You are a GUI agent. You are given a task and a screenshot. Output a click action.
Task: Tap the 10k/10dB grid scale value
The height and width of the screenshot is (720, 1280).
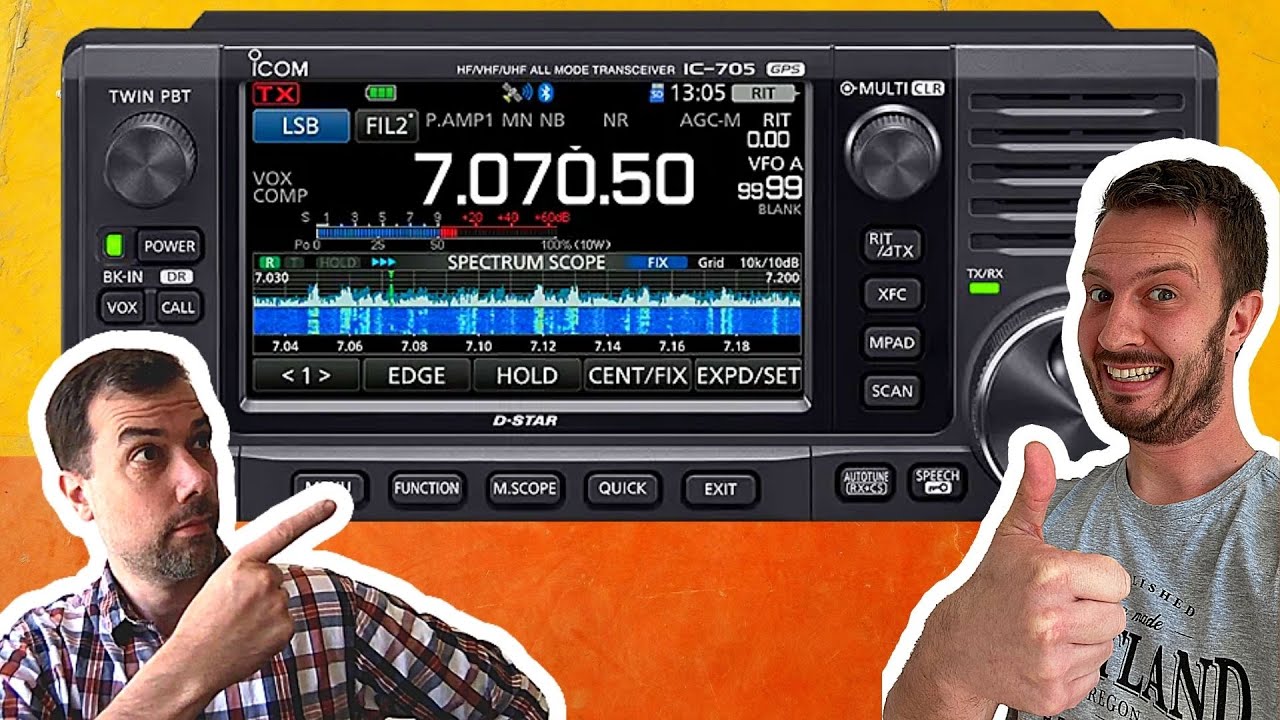(x=769, y=263)
